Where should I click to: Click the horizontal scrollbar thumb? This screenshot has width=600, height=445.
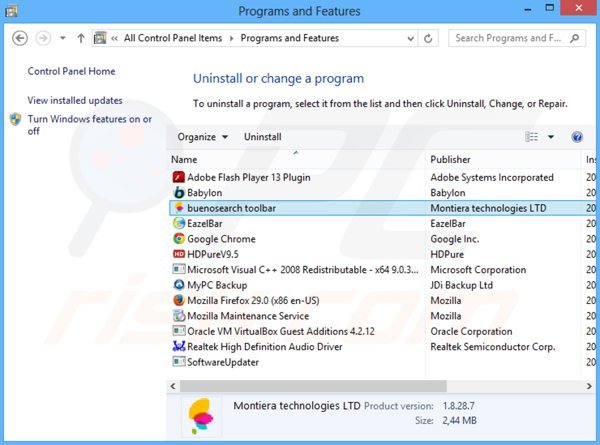313,386
